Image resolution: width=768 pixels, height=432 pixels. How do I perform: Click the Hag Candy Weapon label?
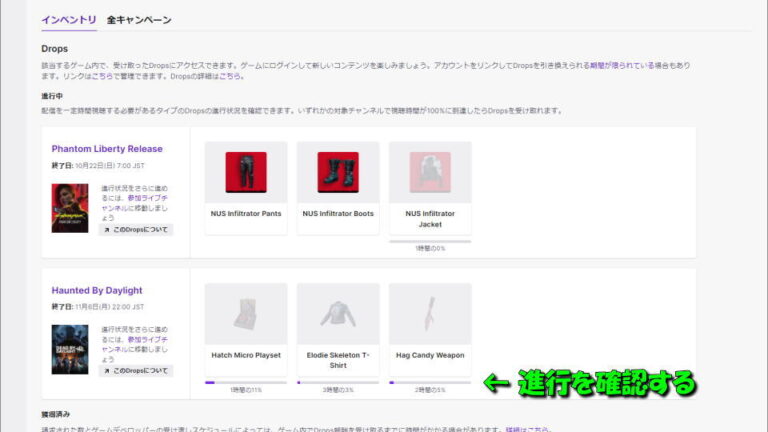pos(430,355)
